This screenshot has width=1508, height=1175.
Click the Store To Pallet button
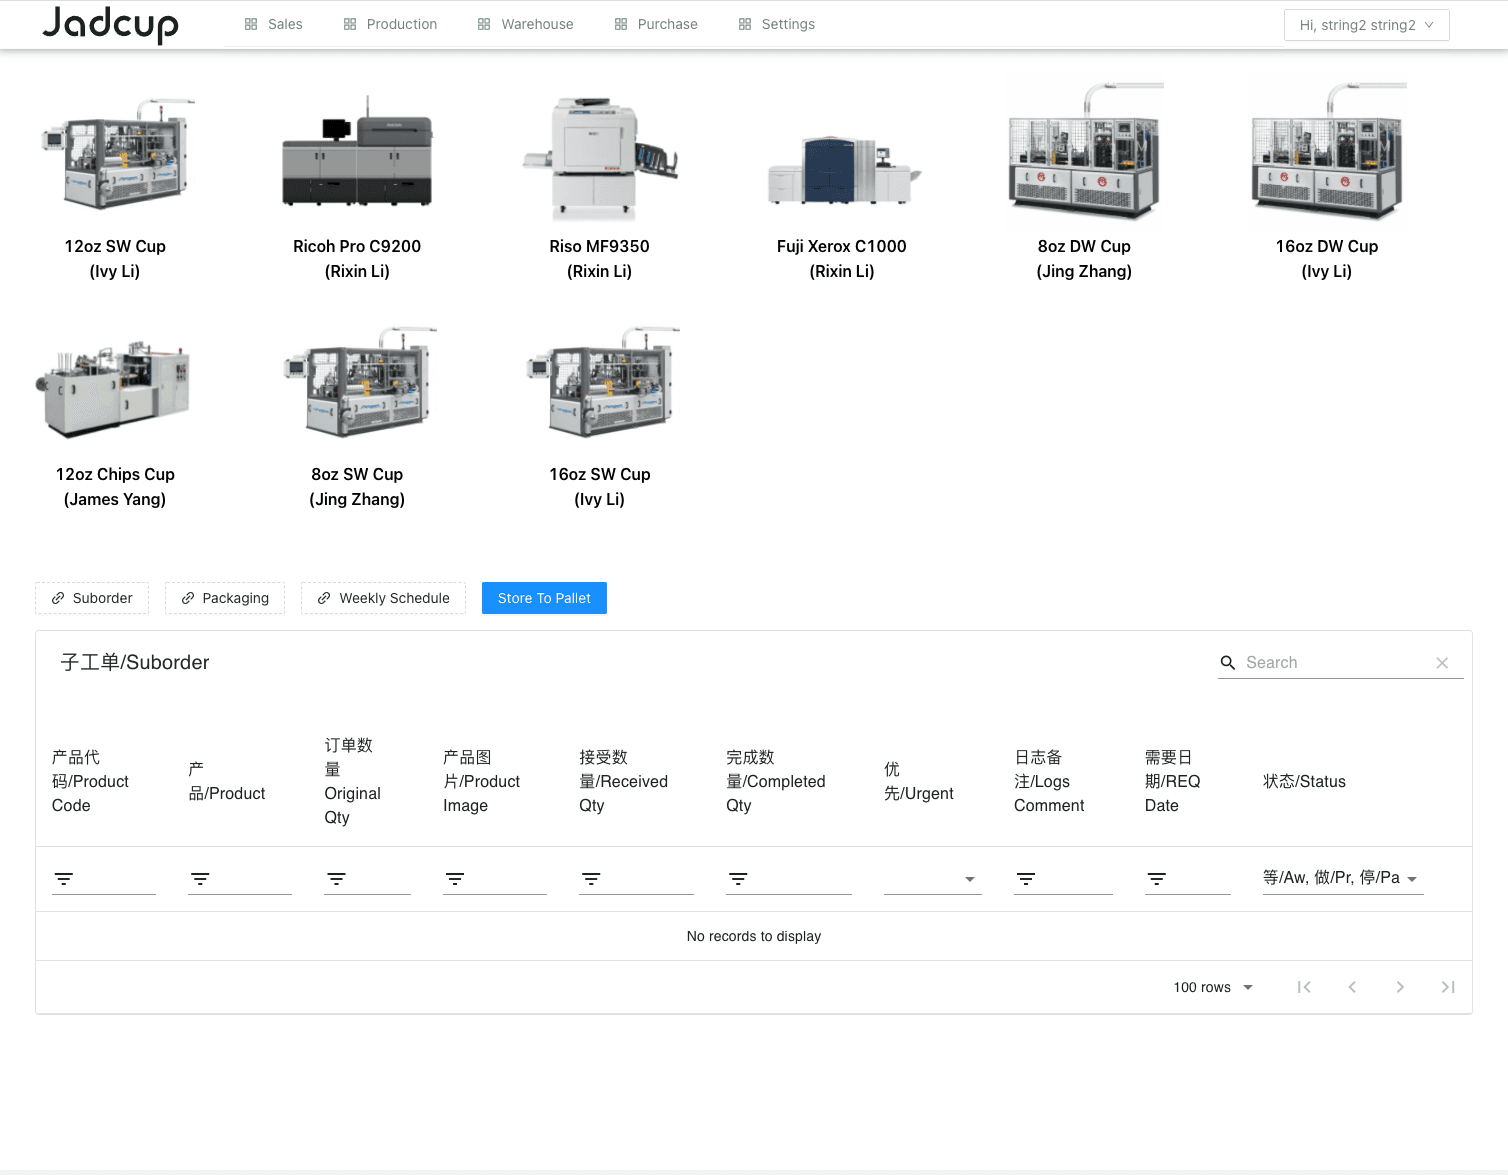tap(544, 598)
